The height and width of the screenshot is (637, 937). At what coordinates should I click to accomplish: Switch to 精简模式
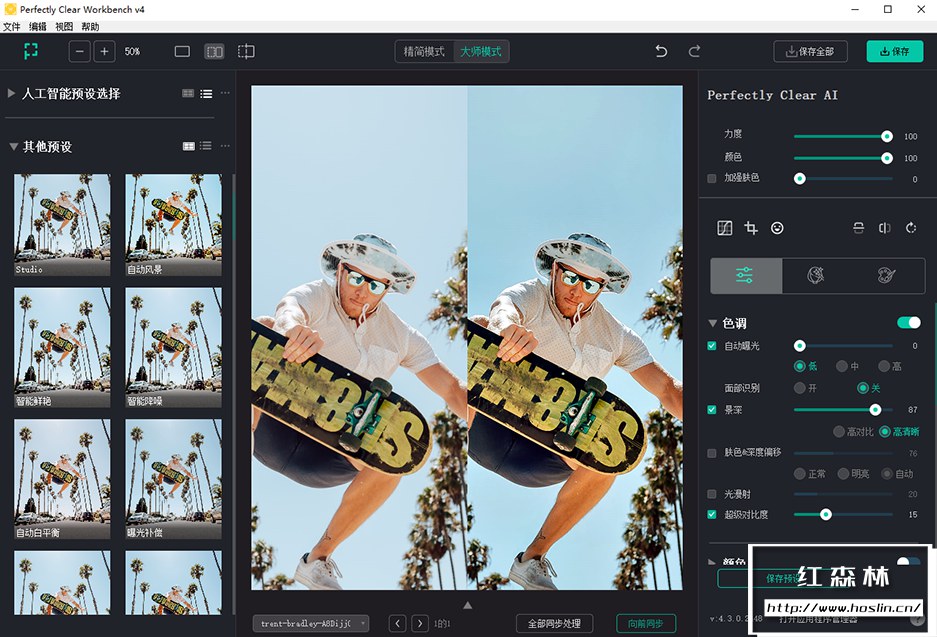[424, 51]
